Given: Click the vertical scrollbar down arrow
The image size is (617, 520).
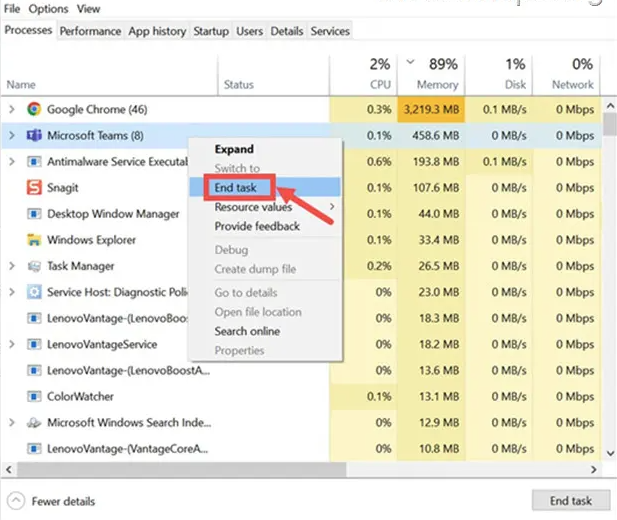Looking at the screenshot, I should tap(610, 453).
